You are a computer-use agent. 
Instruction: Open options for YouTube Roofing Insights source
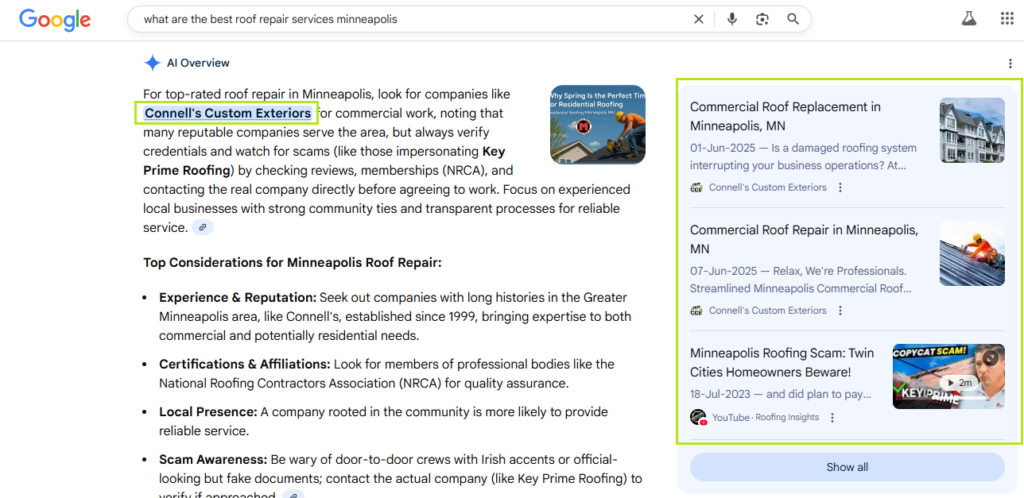click(x=832, y=418)
